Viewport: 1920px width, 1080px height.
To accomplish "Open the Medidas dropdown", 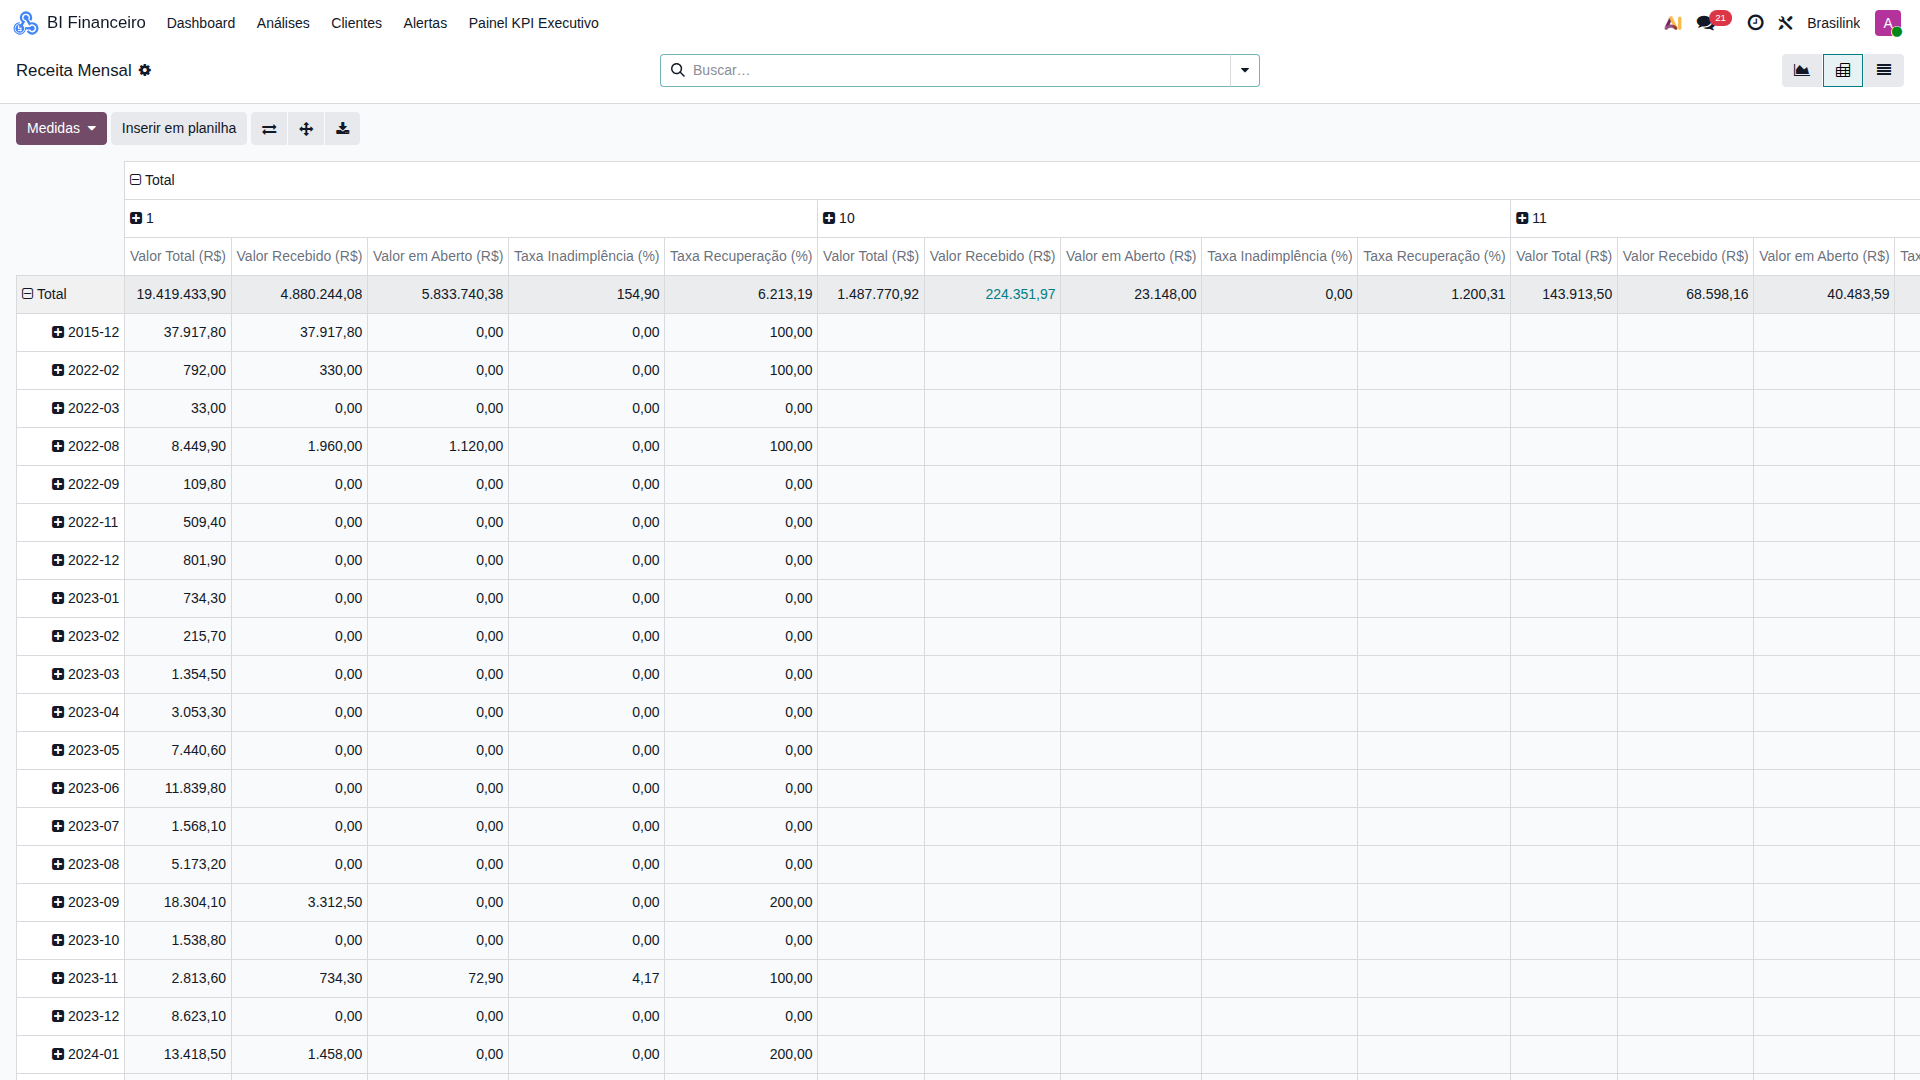I will point(61,129).
